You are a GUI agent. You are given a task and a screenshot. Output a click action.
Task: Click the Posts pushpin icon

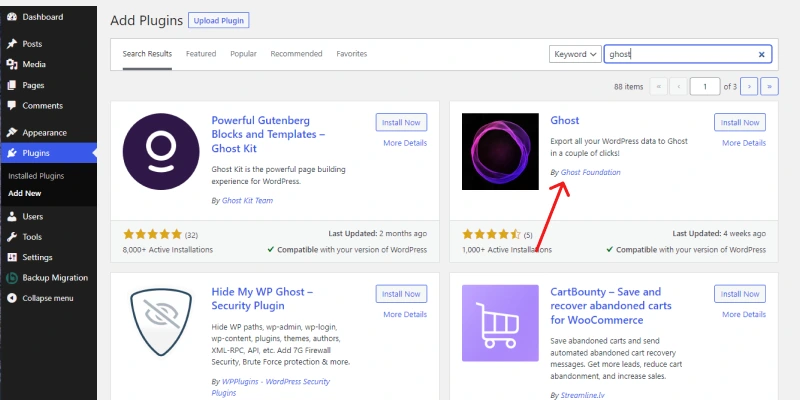click(x=12, y=44)
